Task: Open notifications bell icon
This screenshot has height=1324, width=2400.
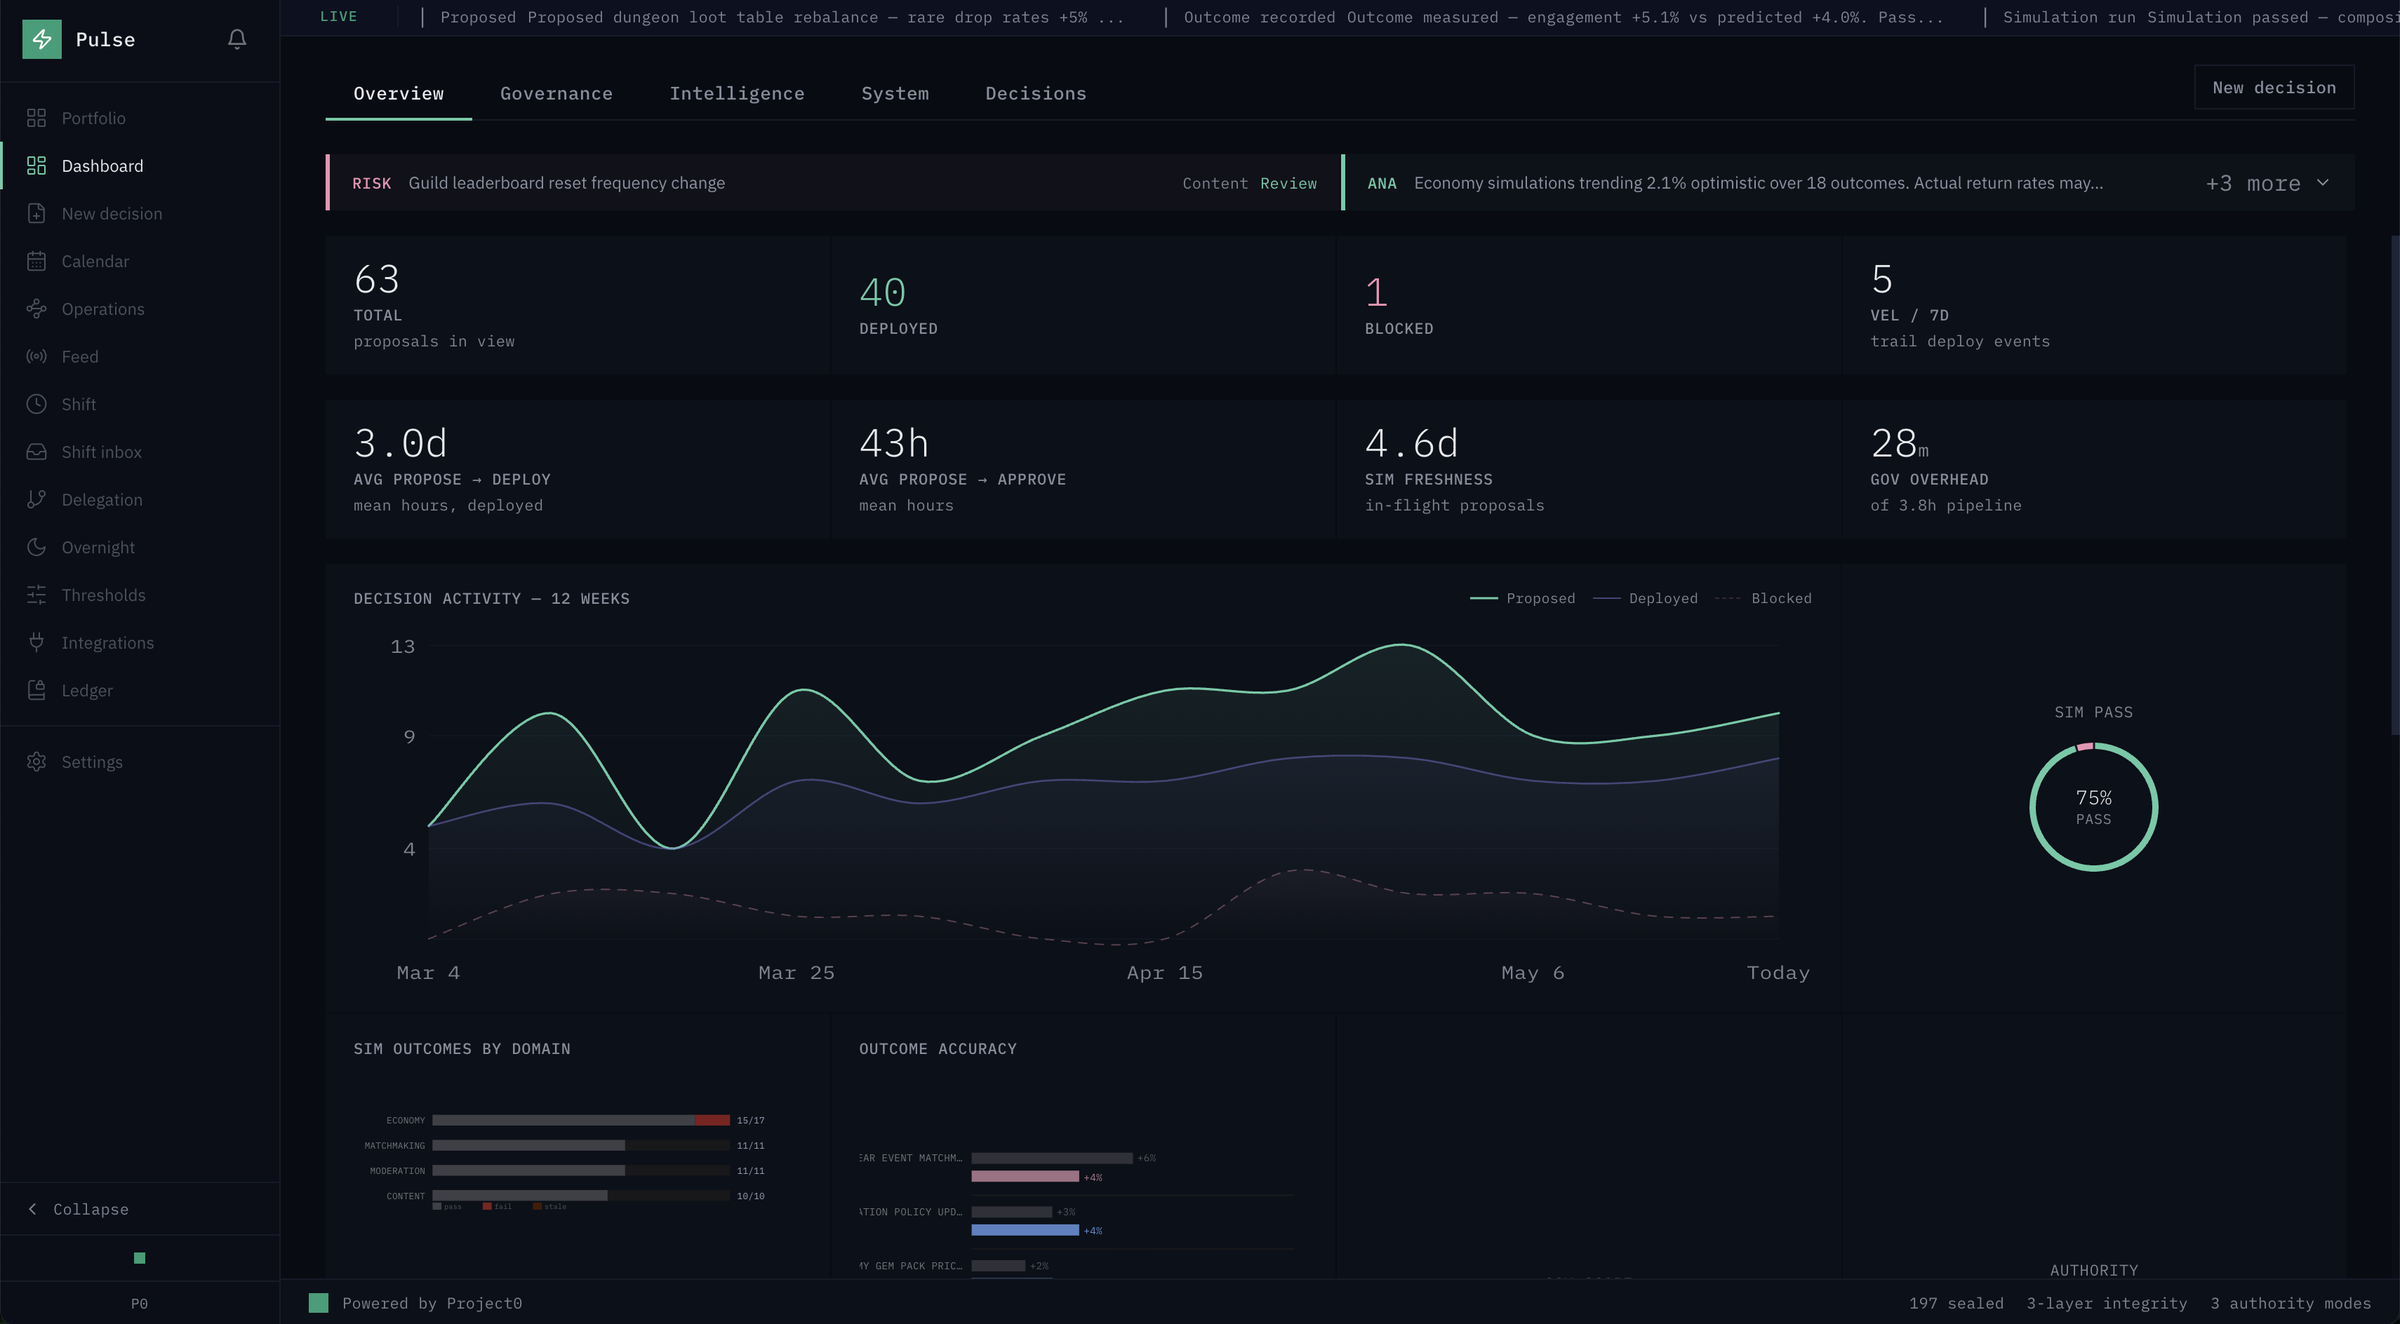Action: (x=237, y=39)
